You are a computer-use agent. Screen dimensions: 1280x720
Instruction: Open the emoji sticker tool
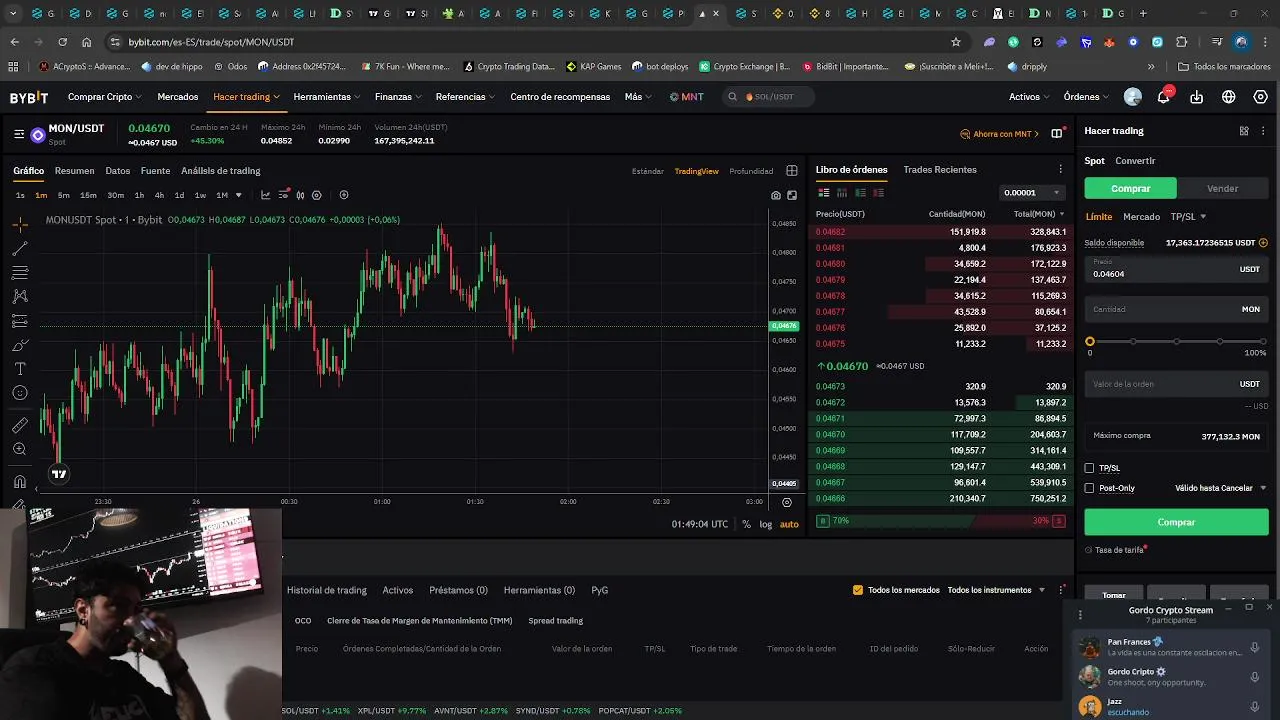pos(20,393)
